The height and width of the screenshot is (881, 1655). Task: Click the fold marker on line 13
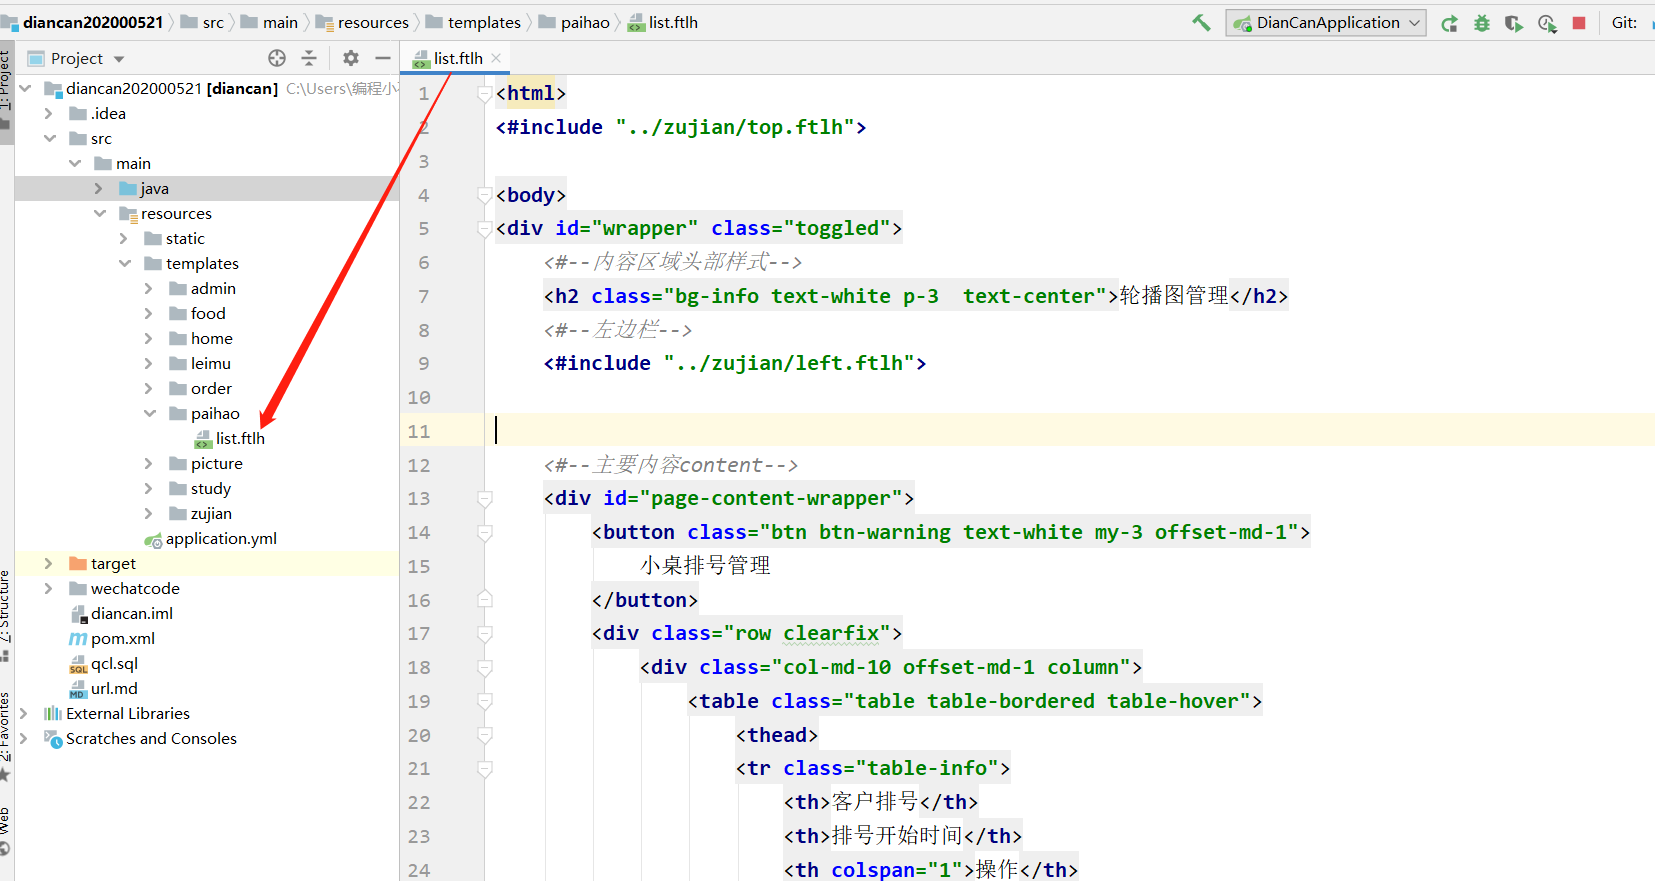tap(485, 498)
